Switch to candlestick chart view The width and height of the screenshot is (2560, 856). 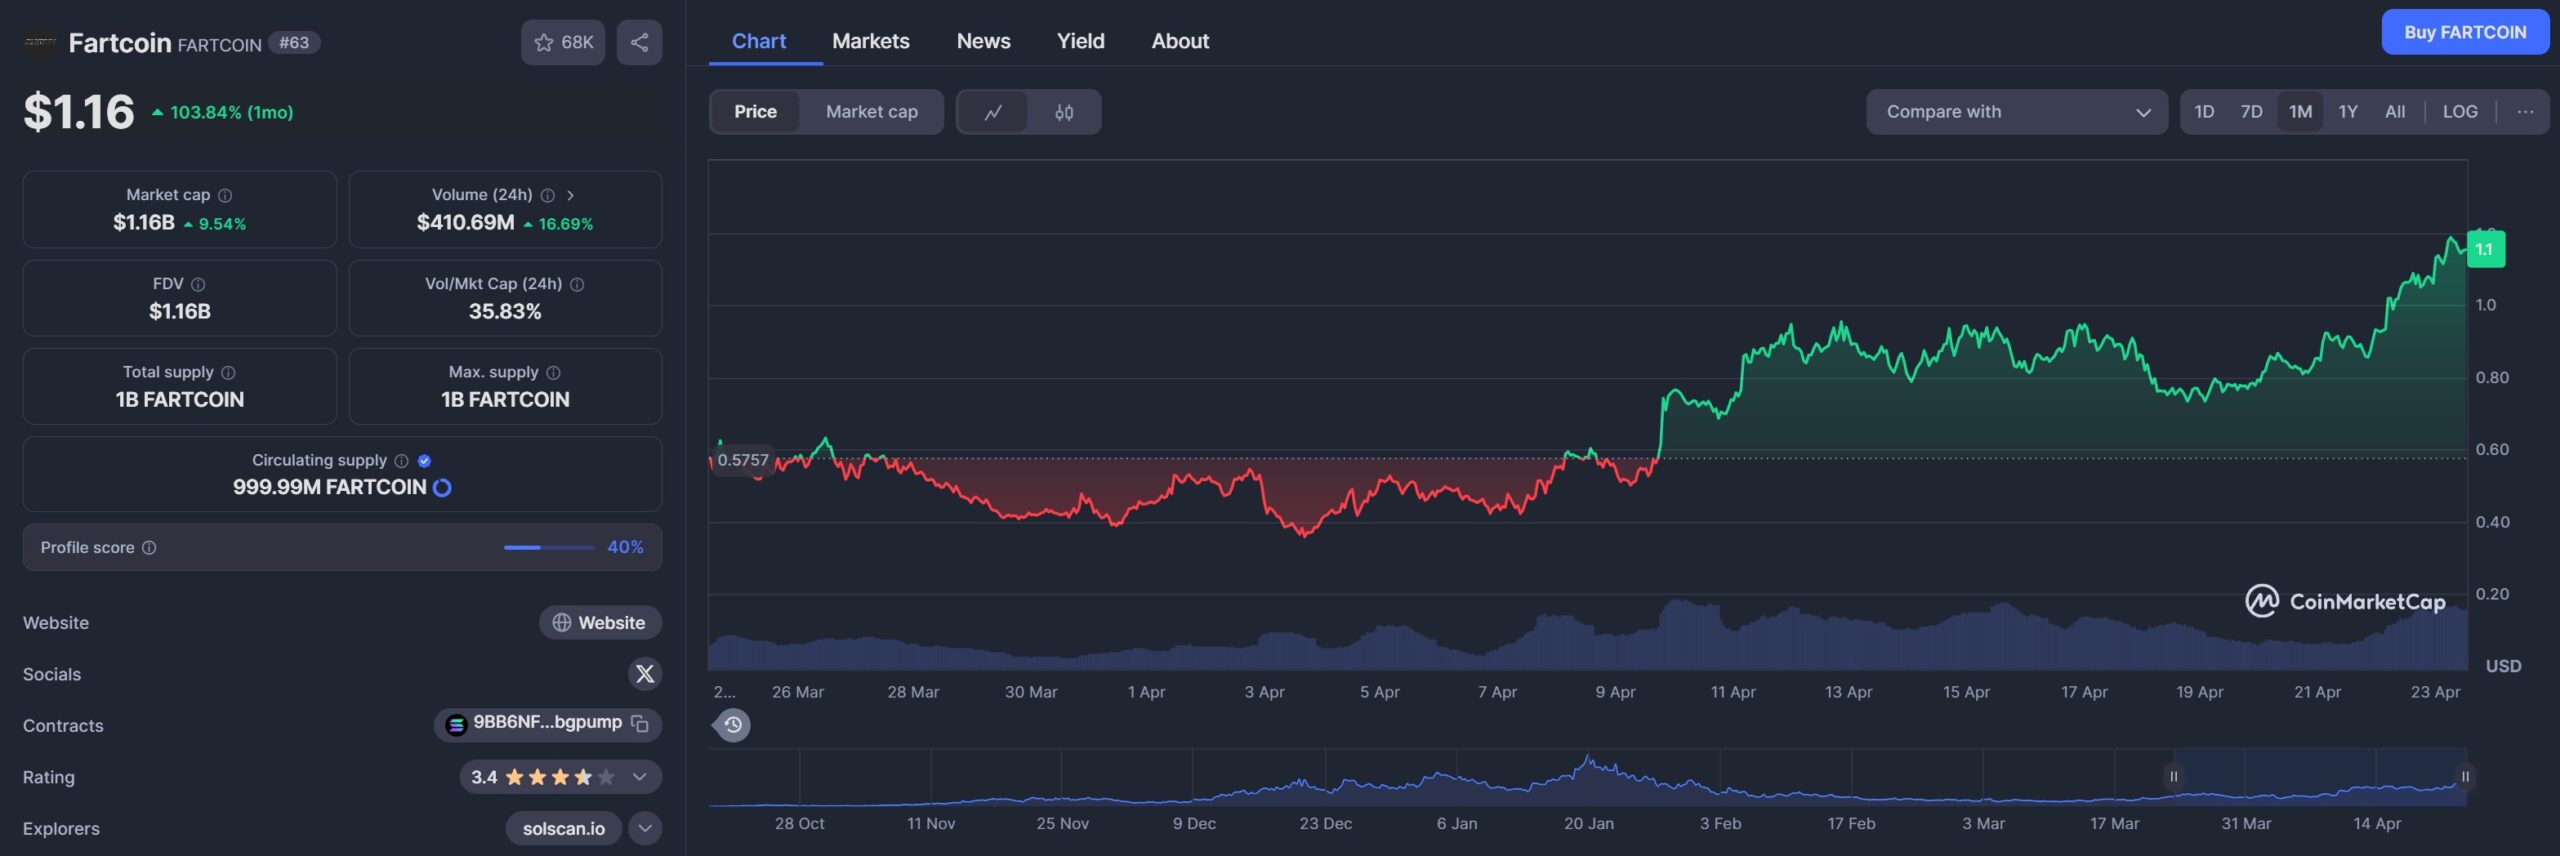point(1064,112)
